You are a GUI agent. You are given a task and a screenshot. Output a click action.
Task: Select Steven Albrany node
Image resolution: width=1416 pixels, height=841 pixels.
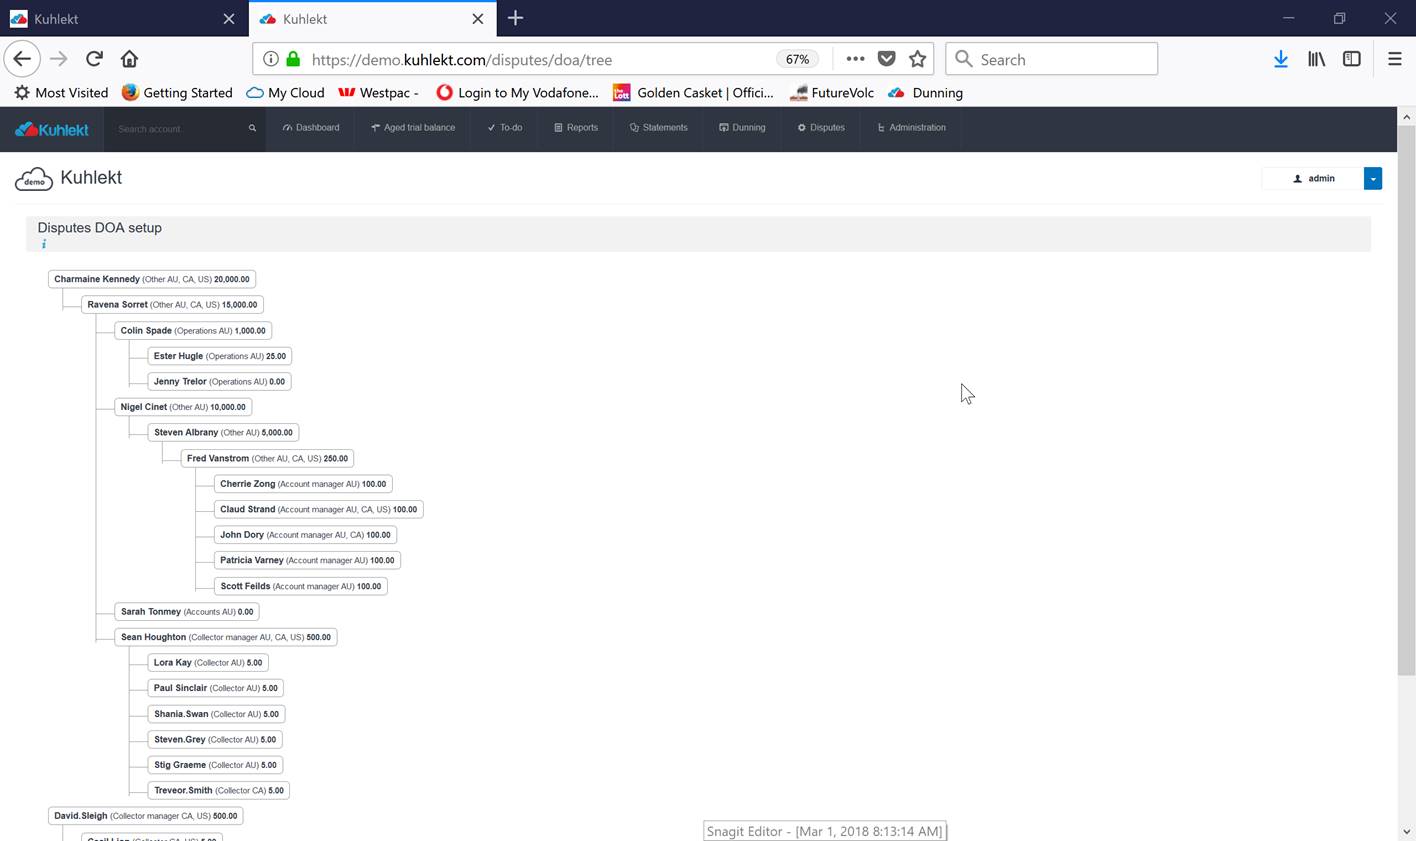click(x=223, y=432)
